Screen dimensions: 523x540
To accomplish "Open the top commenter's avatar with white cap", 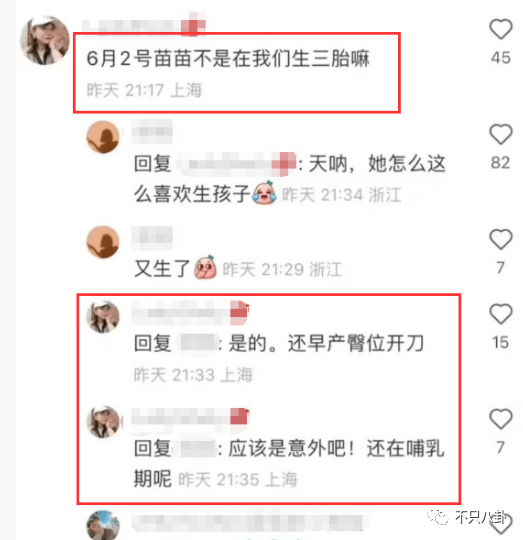I will [44, 40].
